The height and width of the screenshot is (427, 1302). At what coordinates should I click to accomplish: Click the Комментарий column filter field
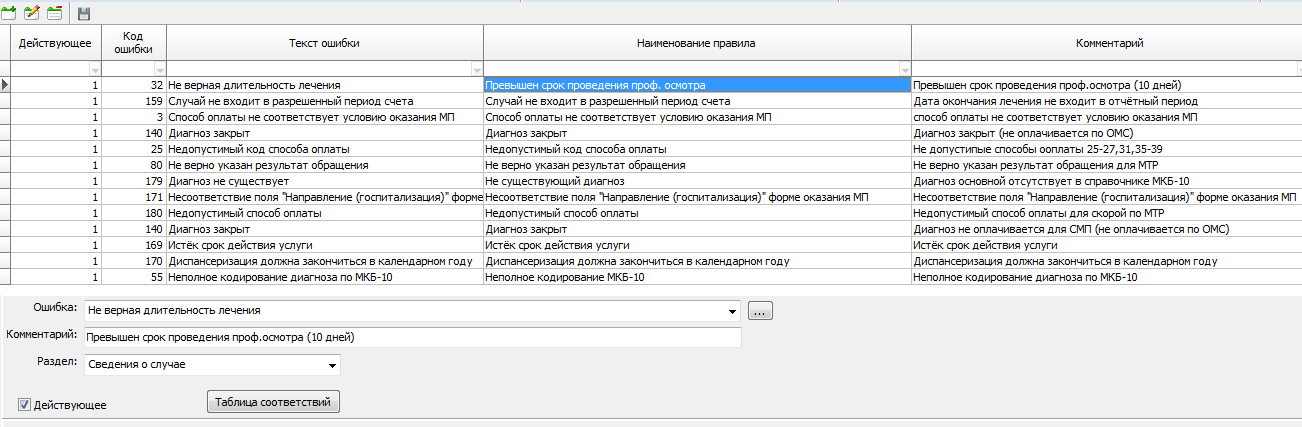click(1107, 70)
